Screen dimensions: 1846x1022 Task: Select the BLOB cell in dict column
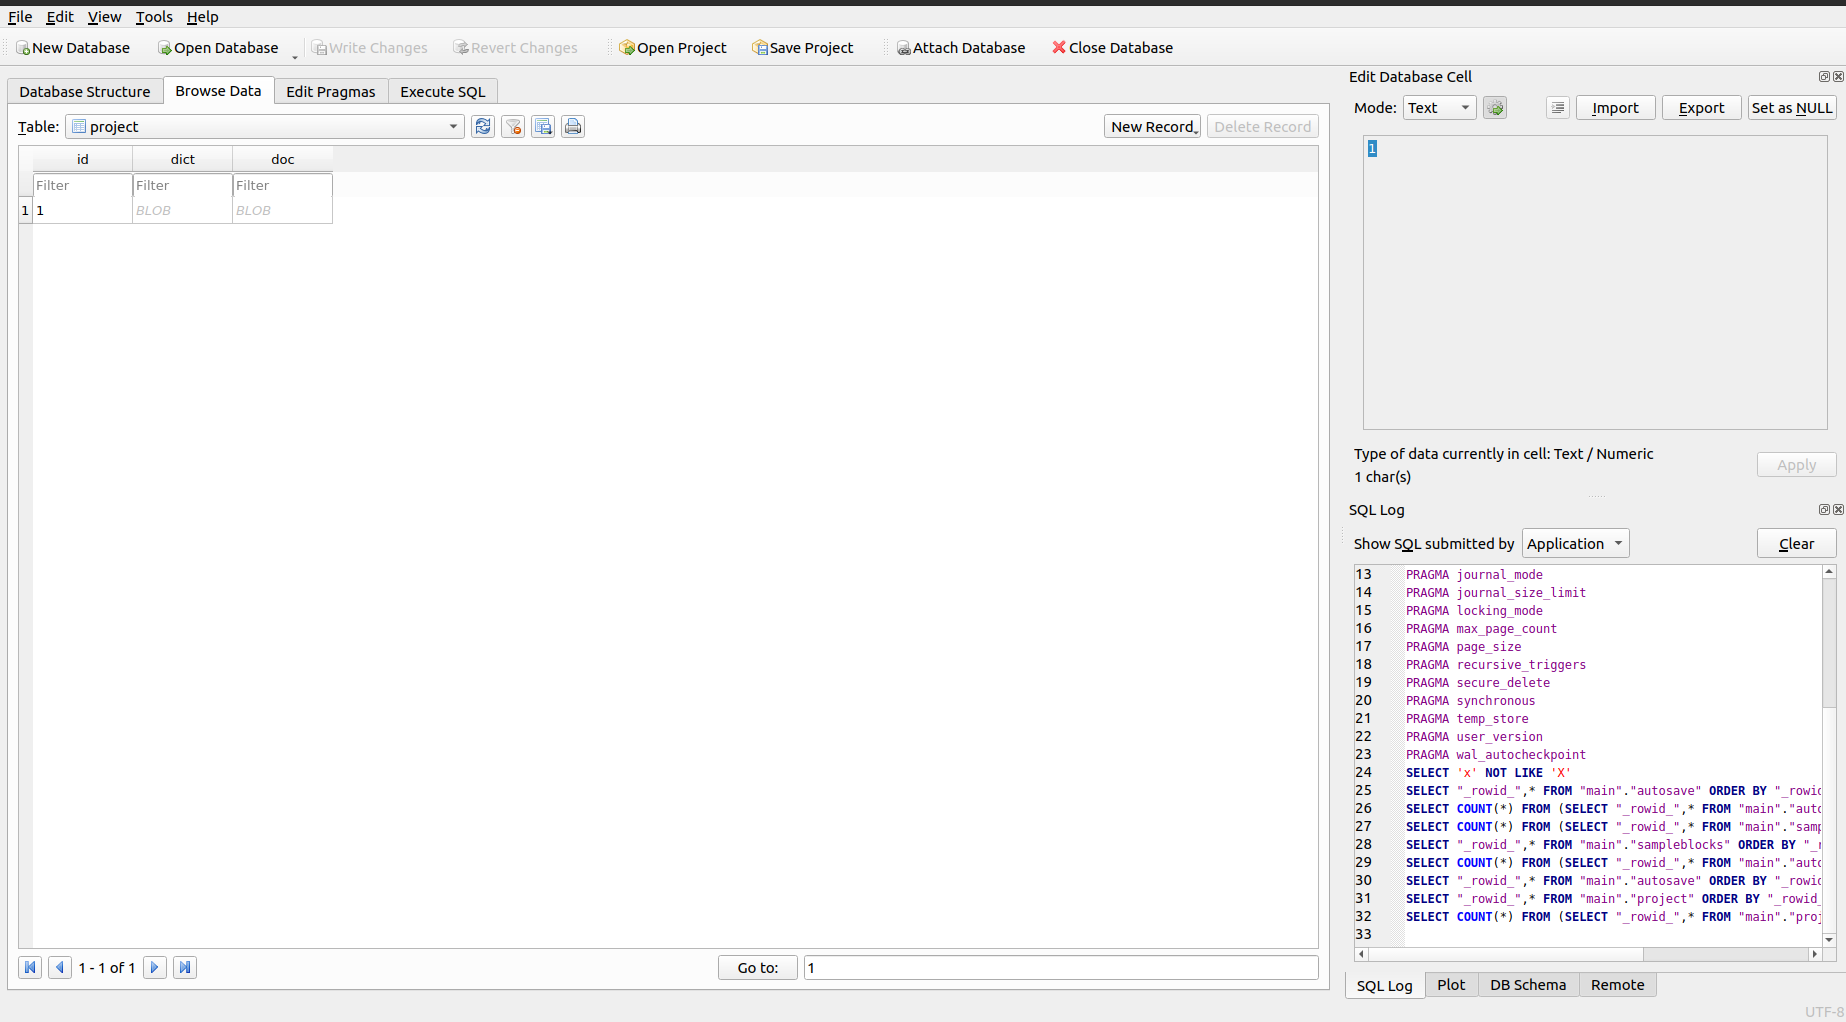tap(183, 211)
